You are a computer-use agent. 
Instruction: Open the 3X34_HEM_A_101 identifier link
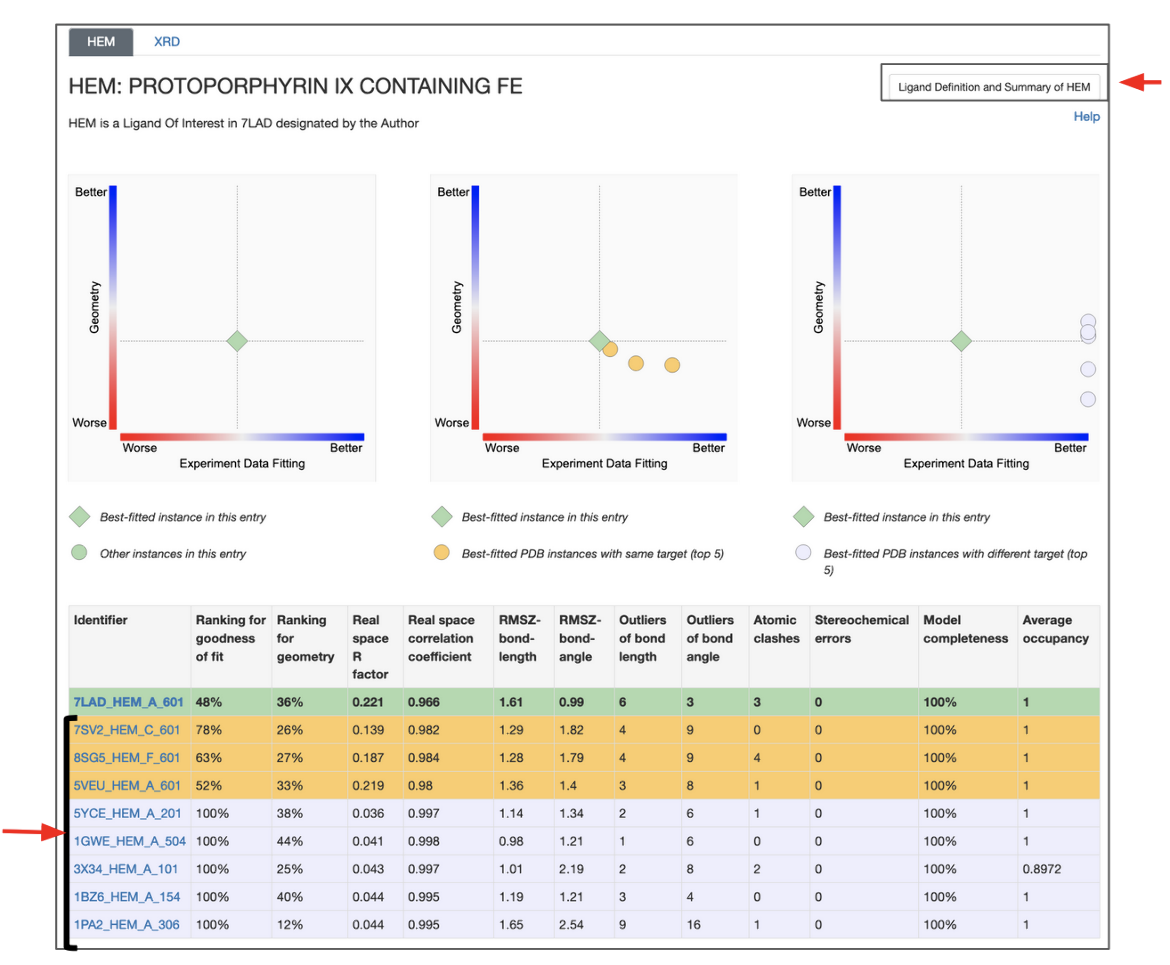click(126, 869)
